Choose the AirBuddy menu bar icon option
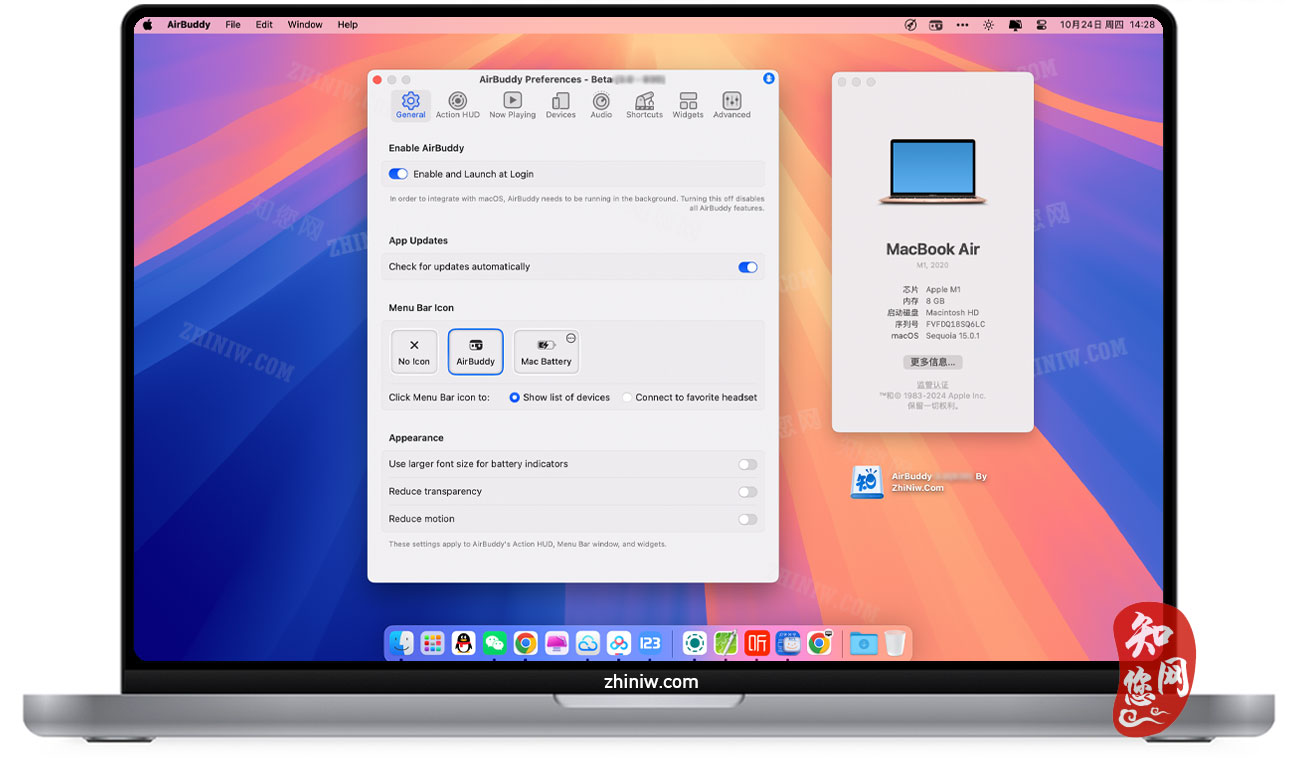Image resolution: width=1298 pixels, height=779 pixels. point(475,352)
